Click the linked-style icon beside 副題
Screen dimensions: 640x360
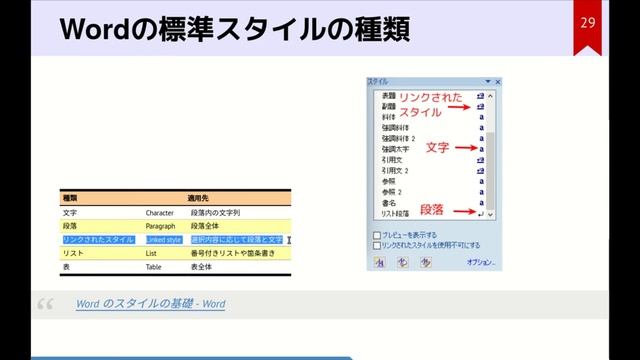(x=480, y=106)
